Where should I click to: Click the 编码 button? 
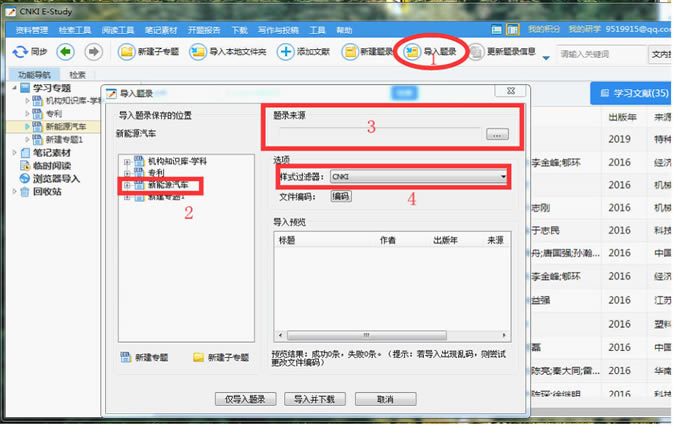coord(341,196)
